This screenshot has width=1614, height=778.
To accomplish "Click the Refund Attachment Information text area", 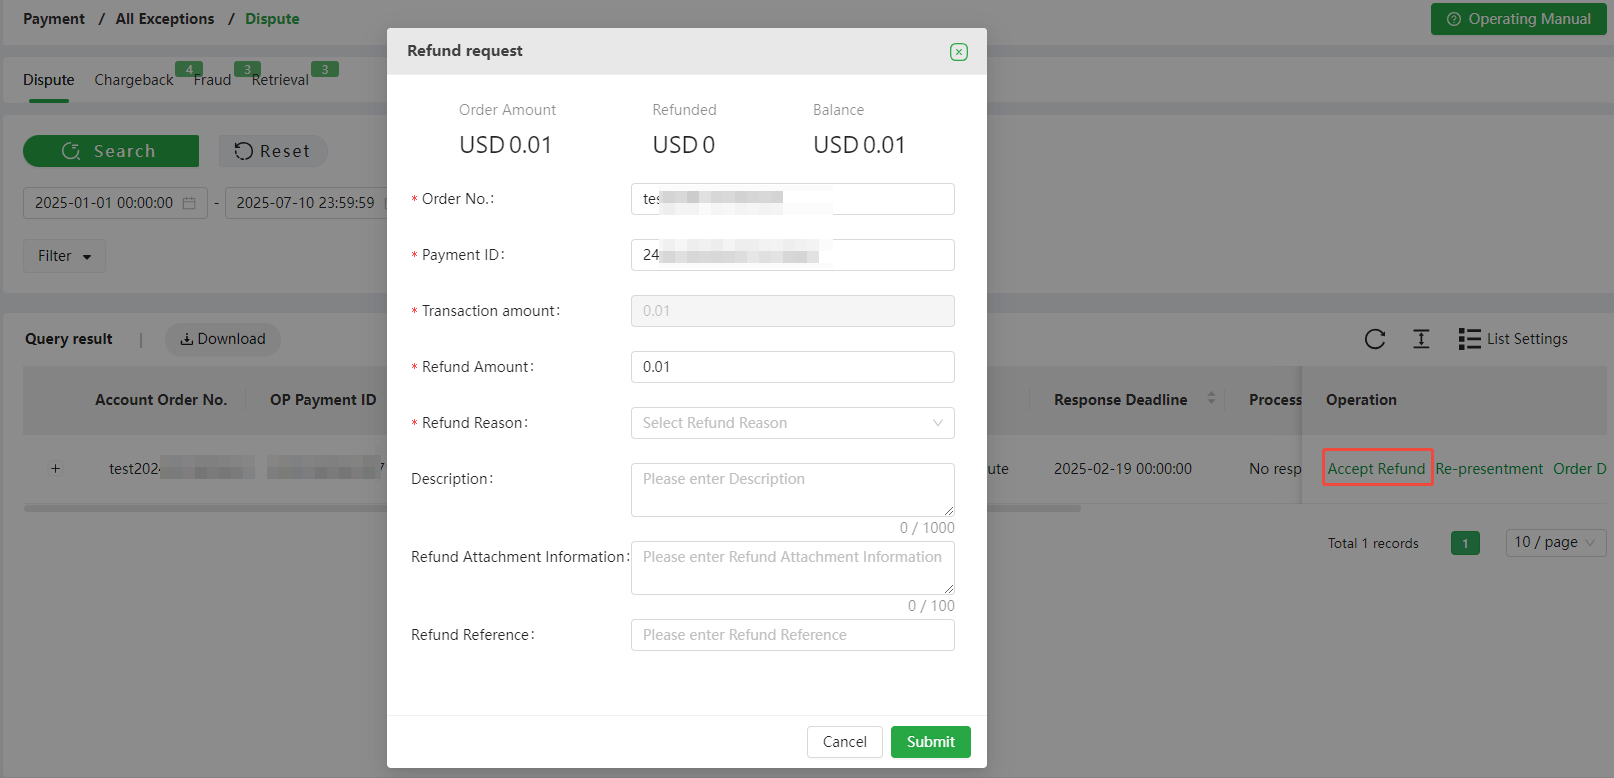I will (792, 568).
